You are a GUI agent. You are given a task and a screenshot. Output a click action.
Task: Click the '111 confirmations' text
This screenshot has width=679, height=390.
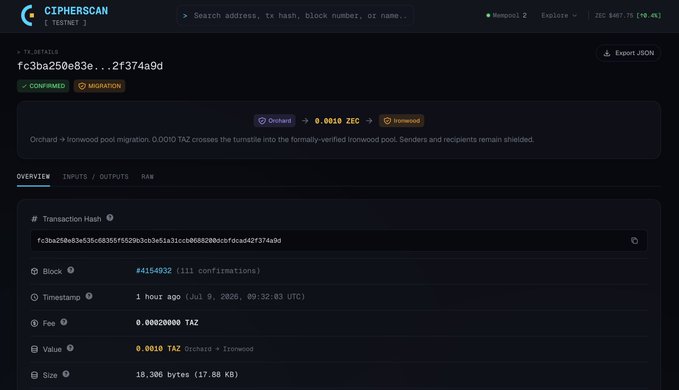pyautogui.click(x=218, y=271)
